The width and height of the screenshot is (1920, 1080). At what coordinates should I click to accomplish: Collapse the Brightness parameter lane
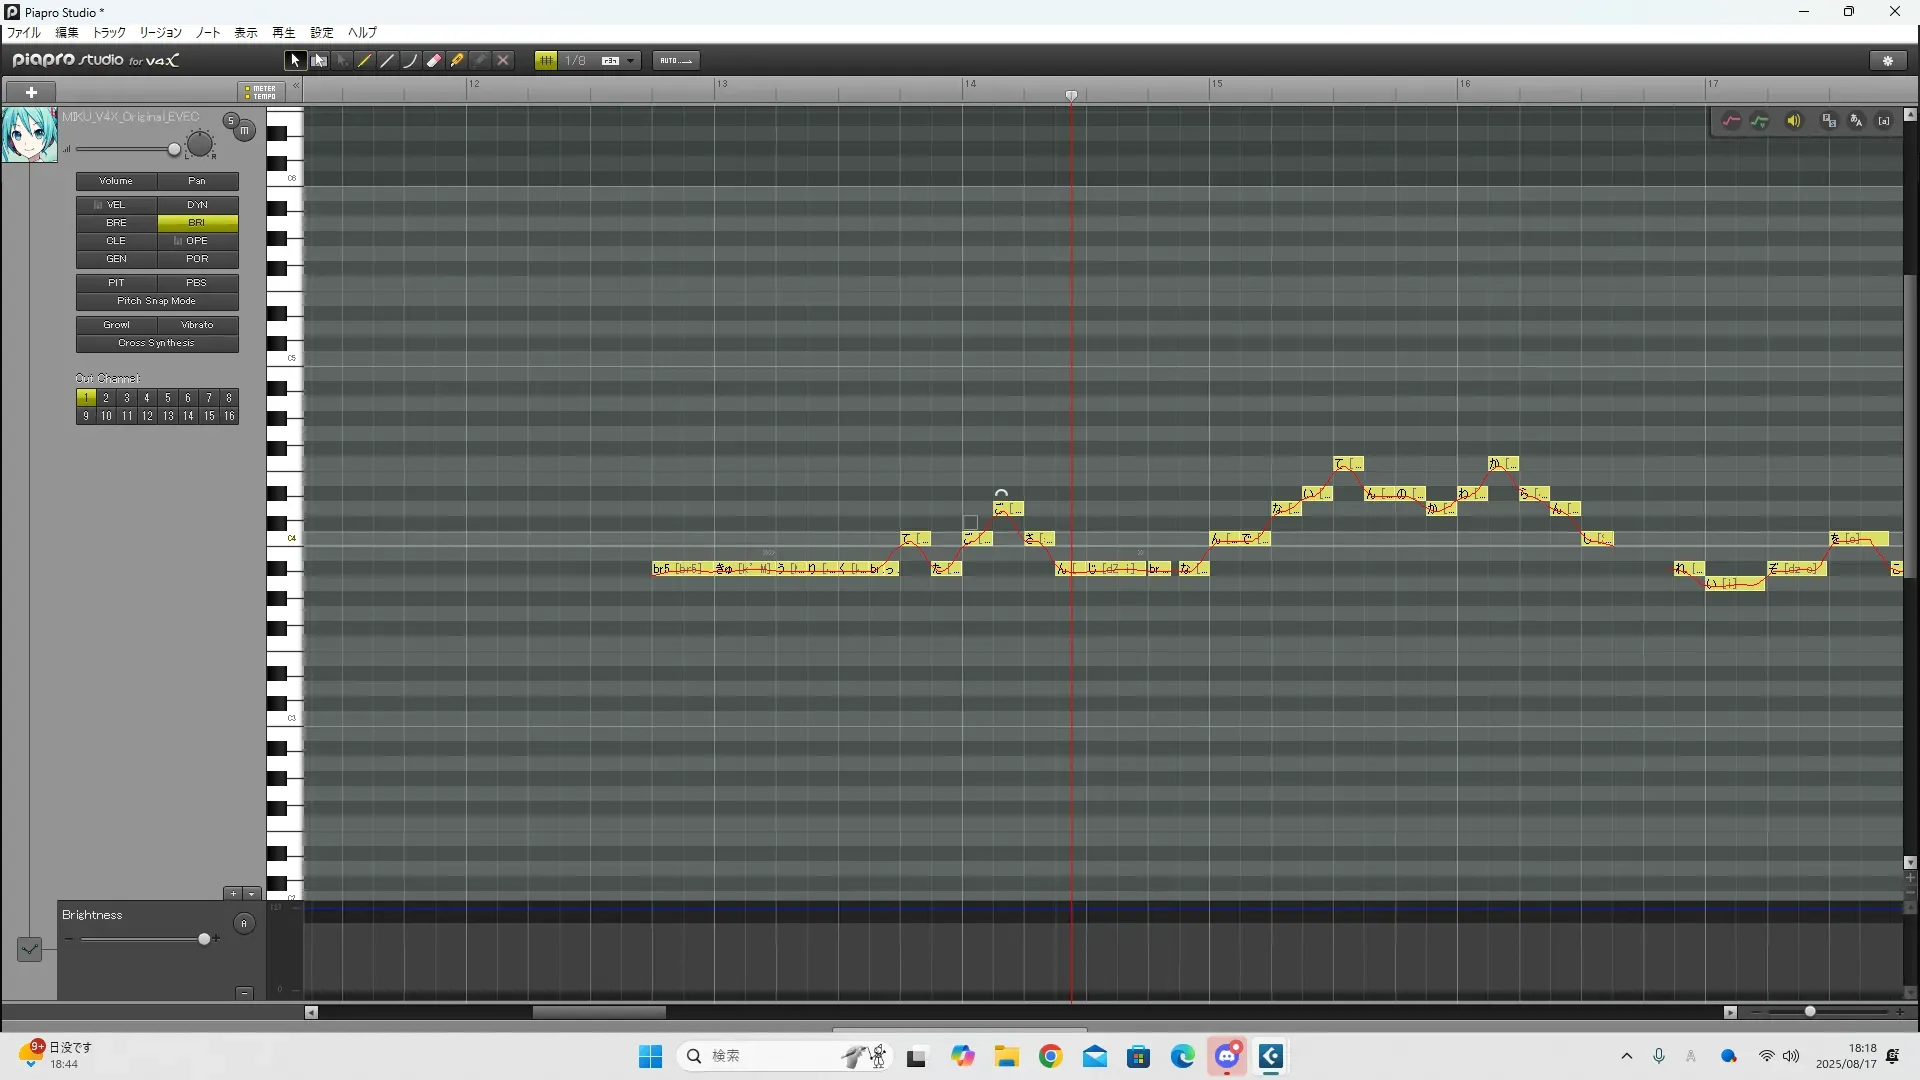[244, 993]
